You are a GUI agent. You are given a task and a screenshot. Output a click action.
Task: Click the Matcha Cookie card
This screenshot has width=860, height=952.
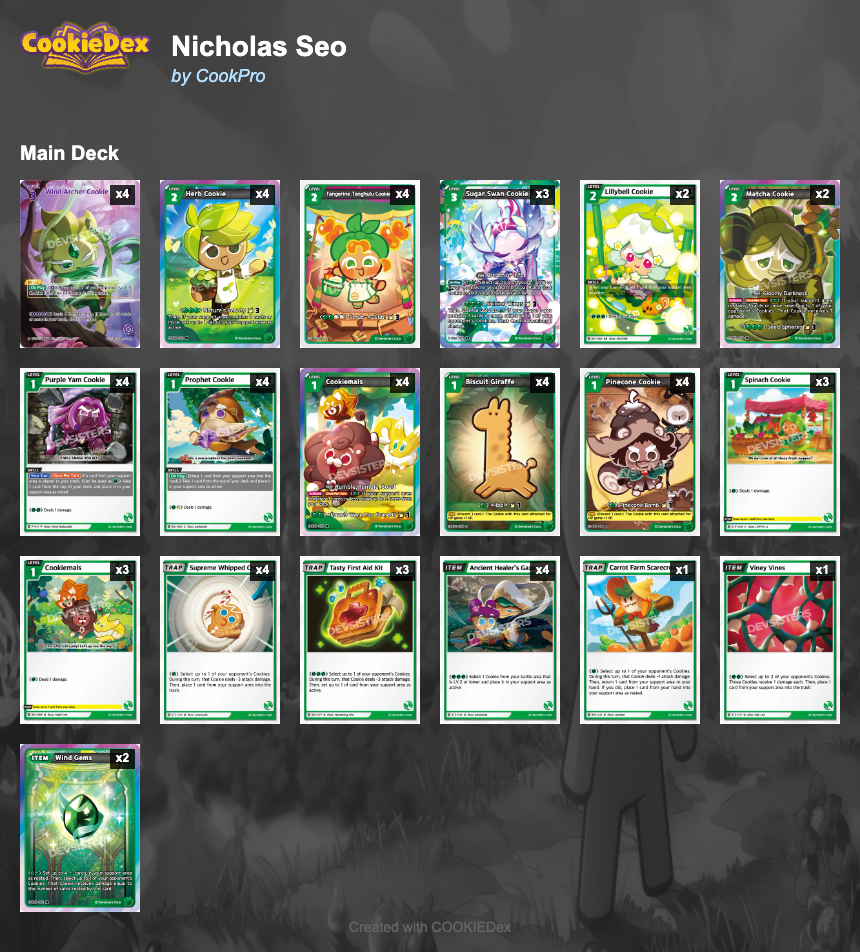[x=780, y=264]
